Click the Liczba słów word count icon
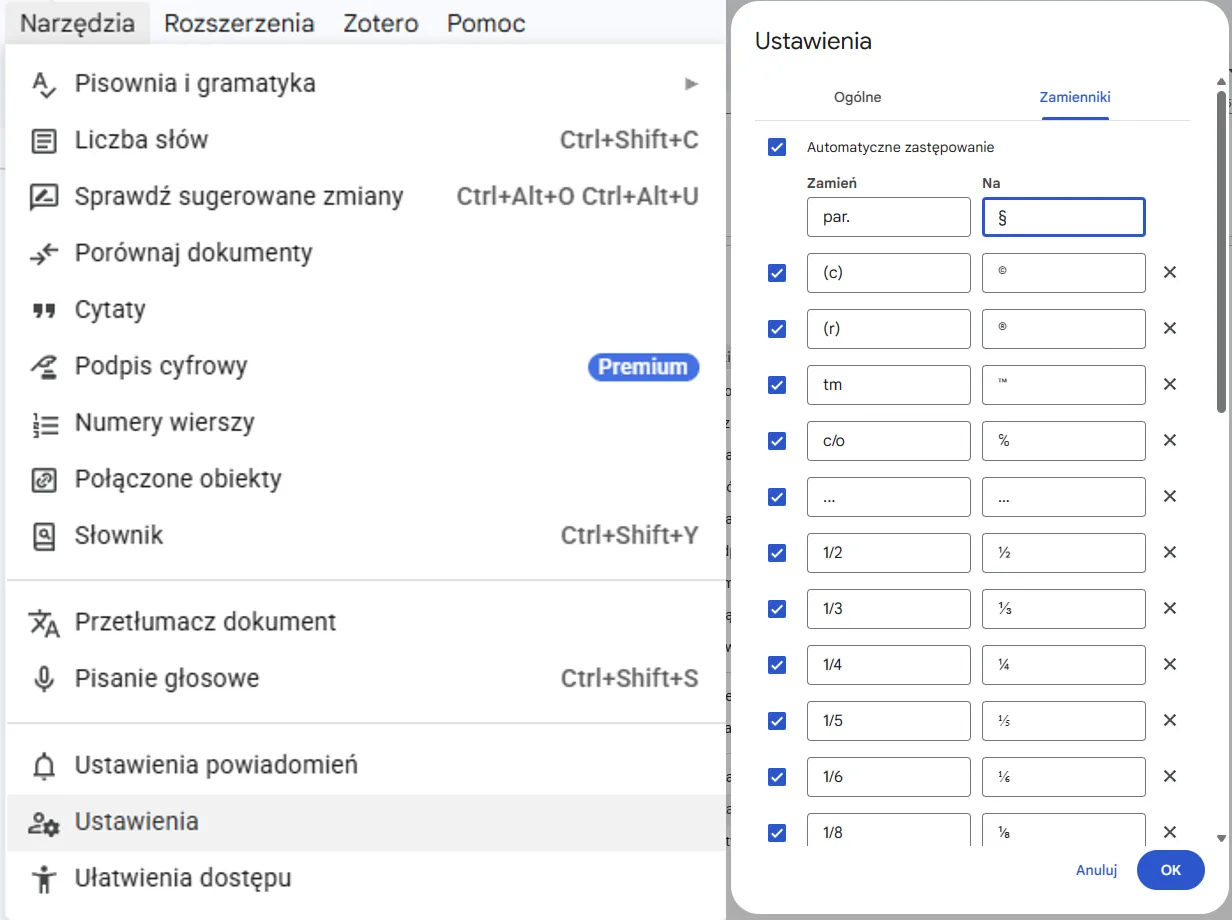Viewport: 1232px width, 920px height. (x=42, y=140)
